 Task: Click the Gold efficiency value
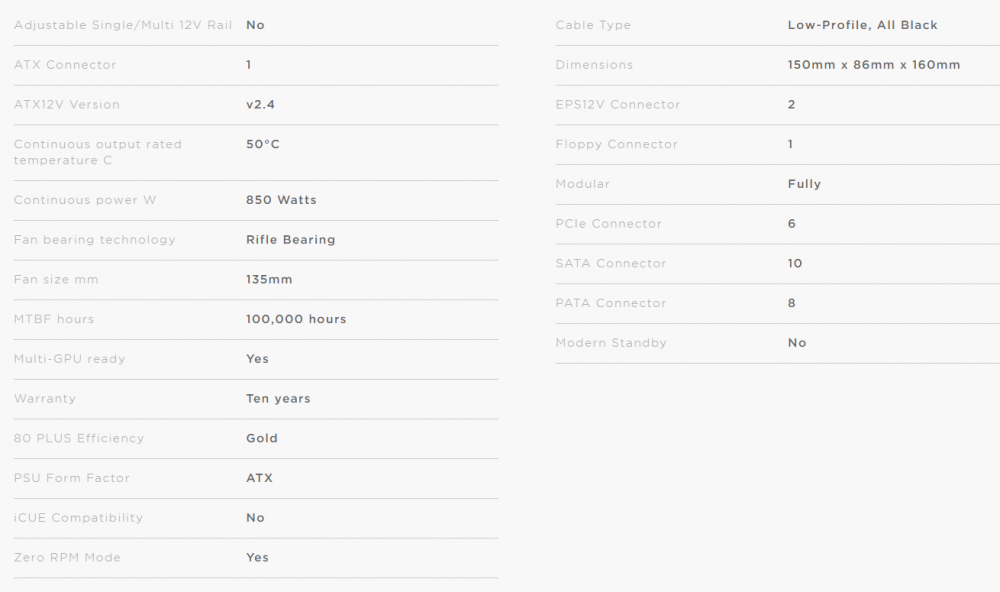click(x=262, y=438)
